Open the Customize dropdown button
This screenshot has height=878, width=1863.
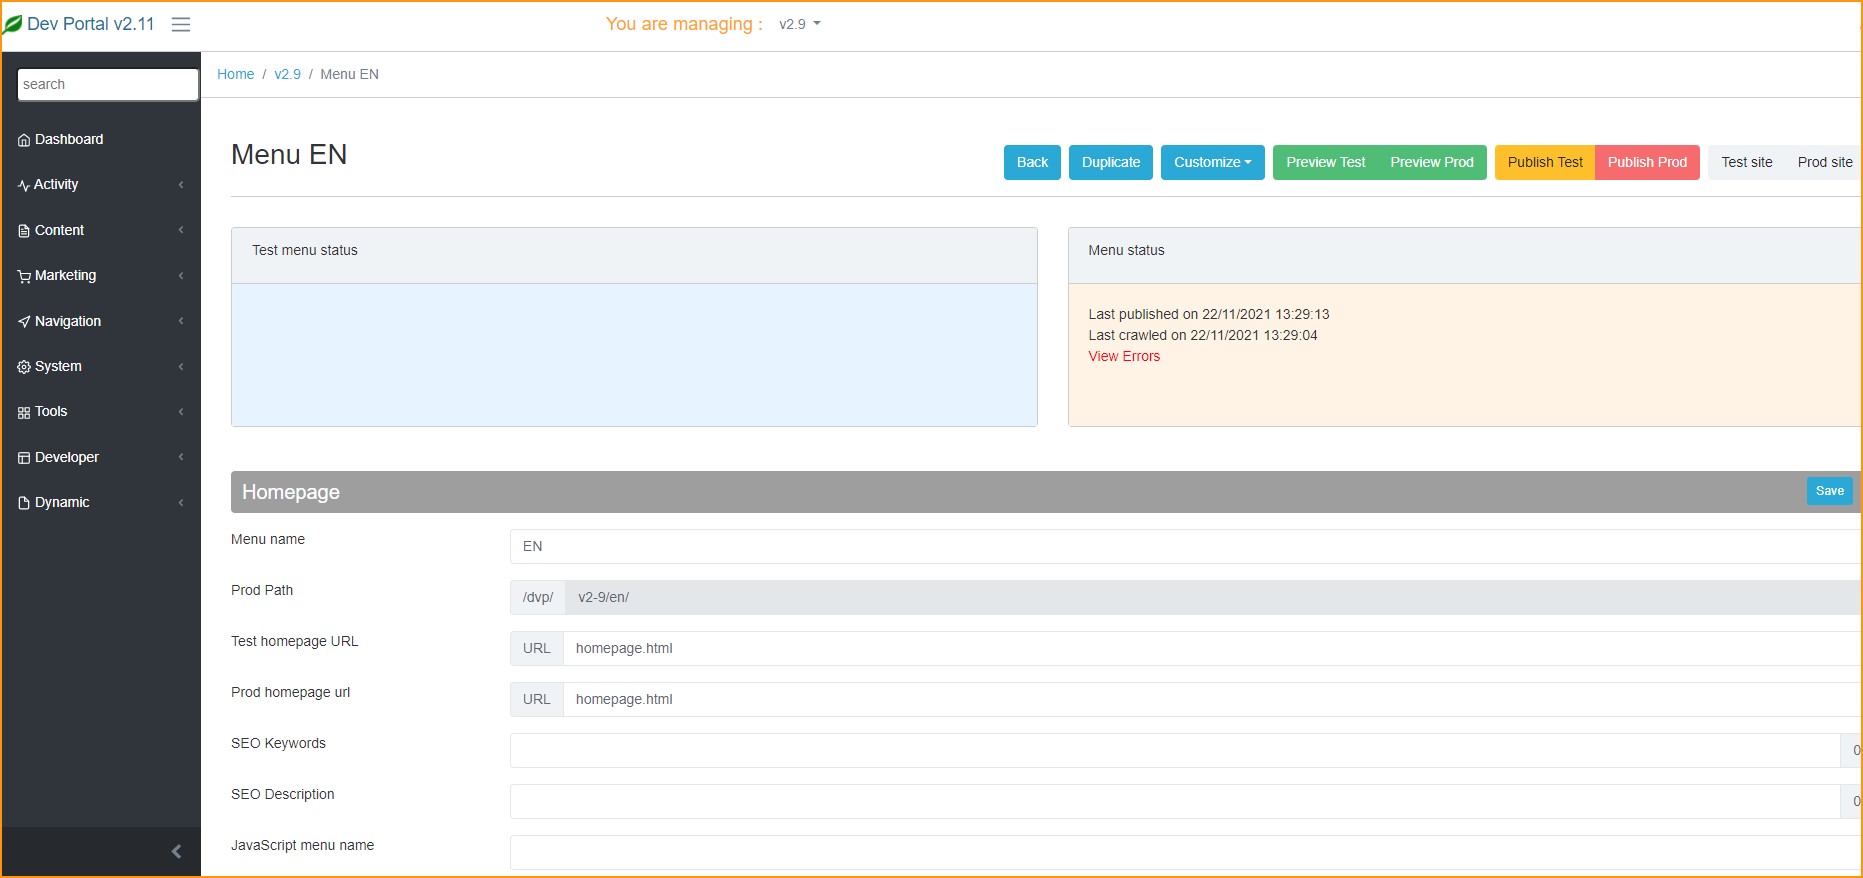1212,162
